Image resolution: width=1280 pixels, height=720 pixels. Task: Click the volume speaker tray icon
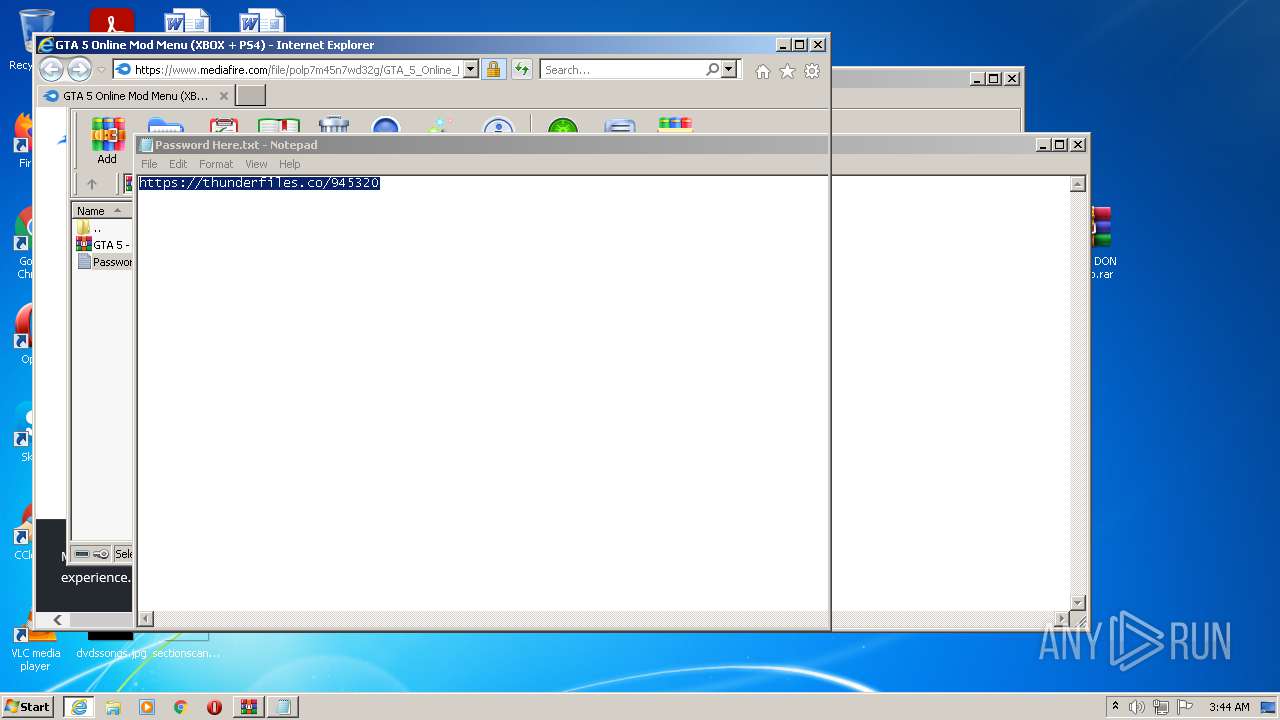[x=1137, y=707]
